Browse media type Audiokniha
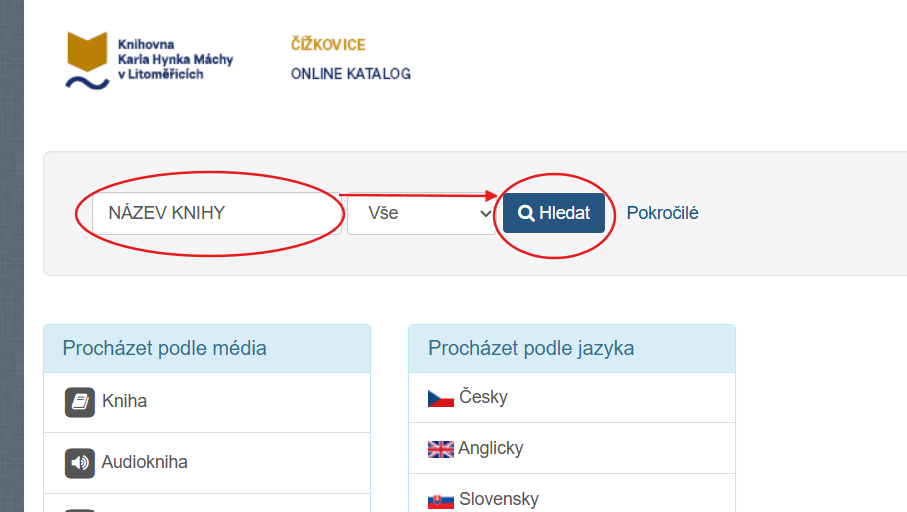 pos(144,463)
